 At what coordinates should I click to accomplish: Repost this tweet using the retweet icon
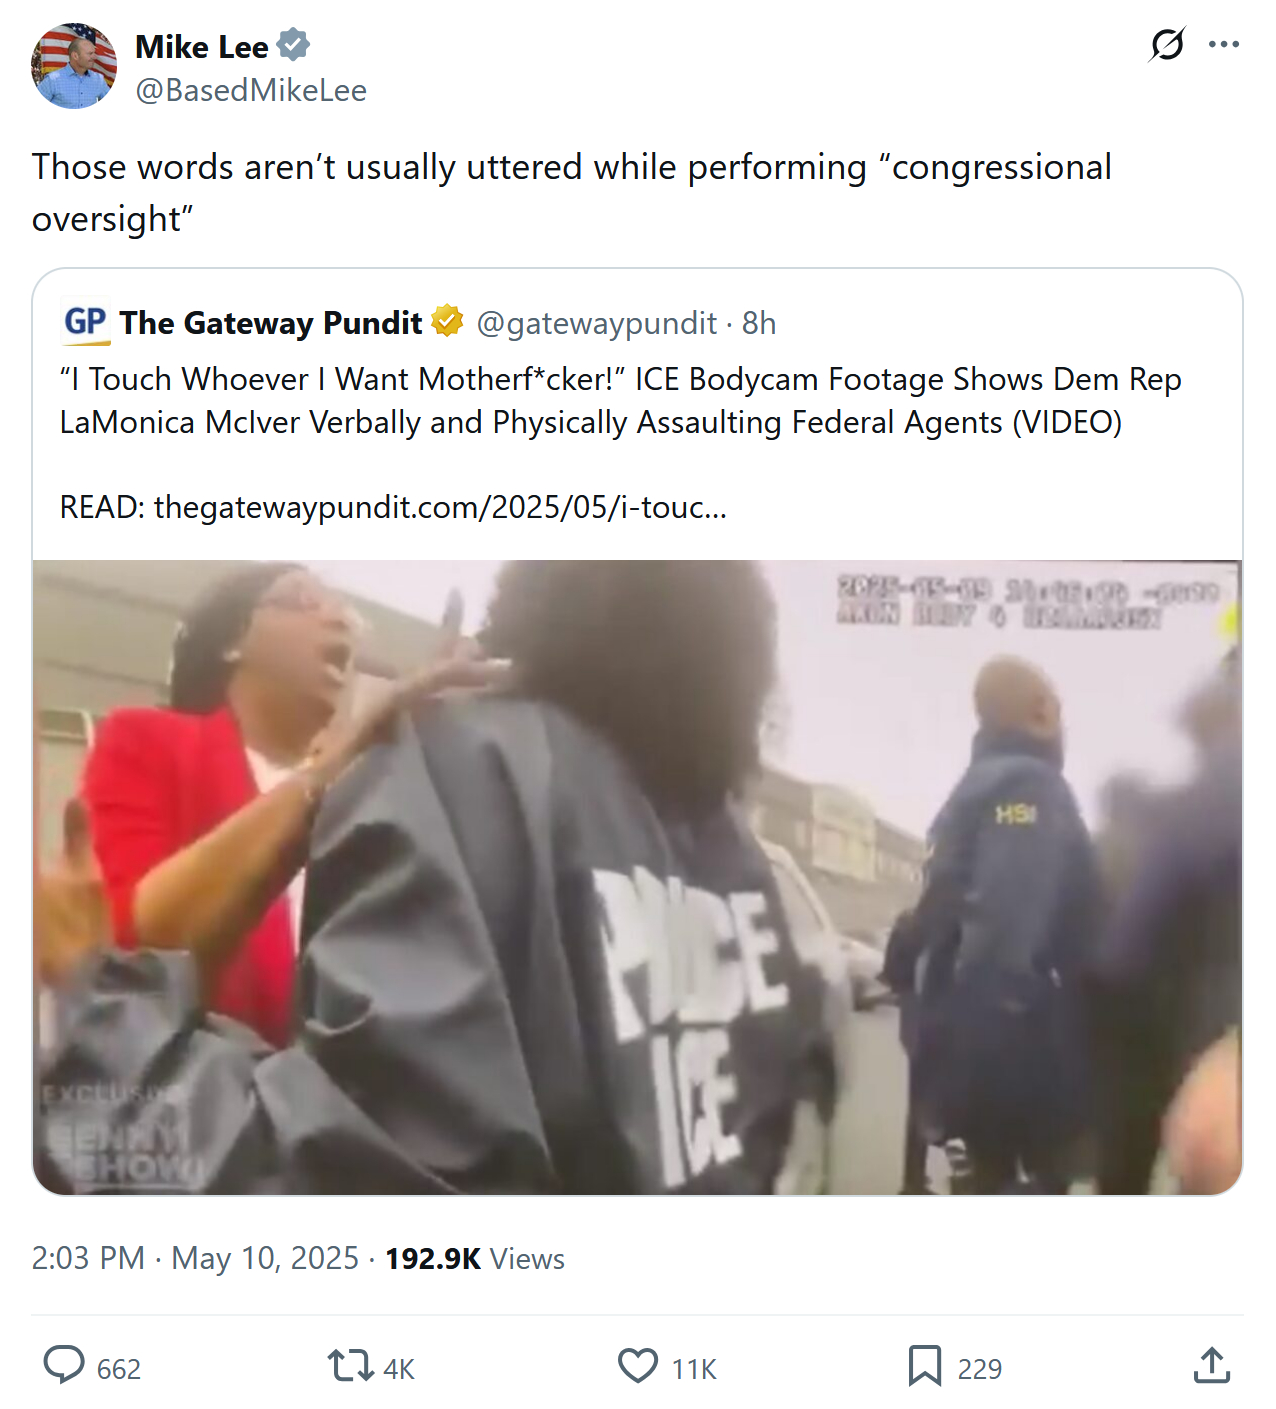tap(351, 1365)
